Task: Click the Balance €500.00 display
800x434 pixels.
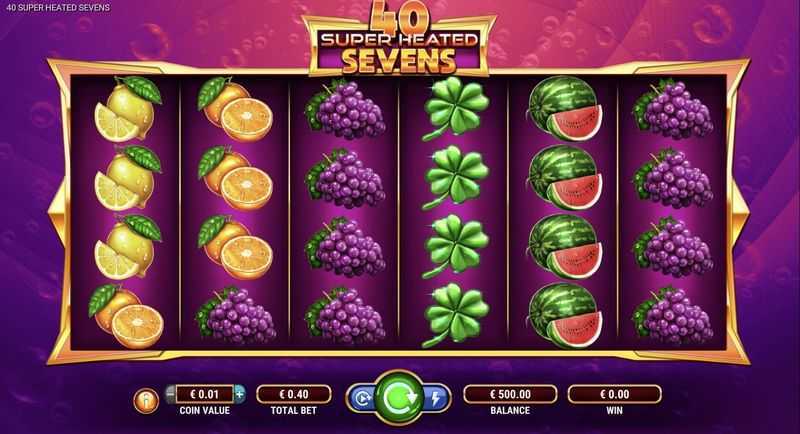Action: click(x=510, y=394)
